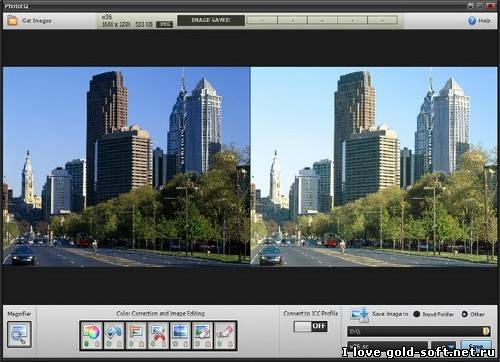Select the third image editing tool icon
Viewport: 500px width, 362px height.
tap(136, 335)
